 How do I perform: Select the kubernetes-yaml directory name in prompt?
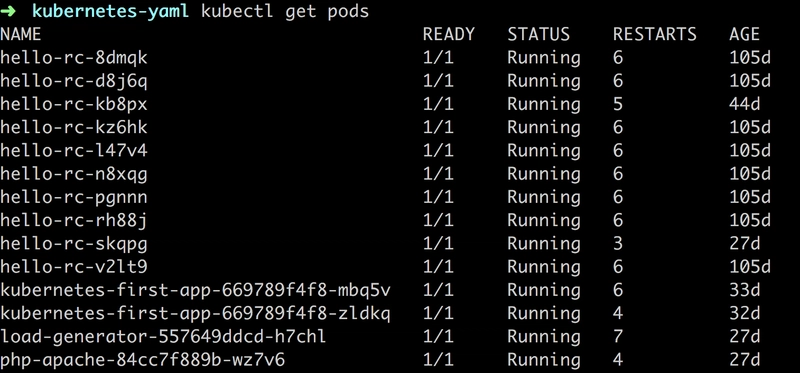[x=110, y=11]
